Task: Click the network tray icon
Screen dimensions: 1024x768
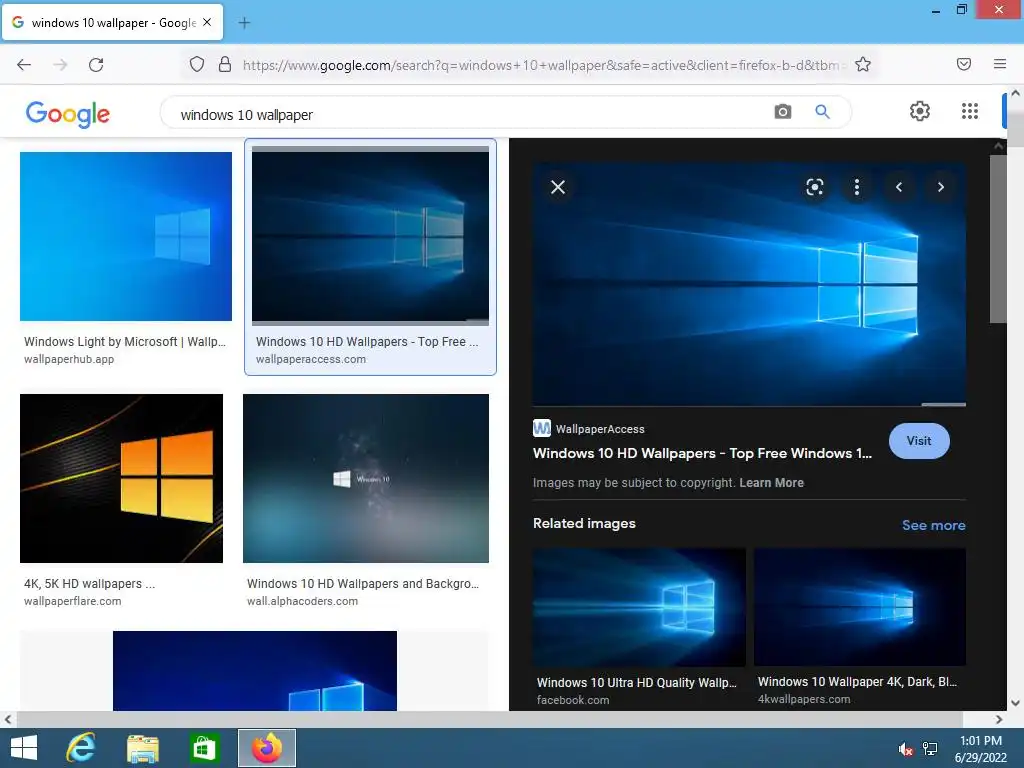Action: point(930,749)
